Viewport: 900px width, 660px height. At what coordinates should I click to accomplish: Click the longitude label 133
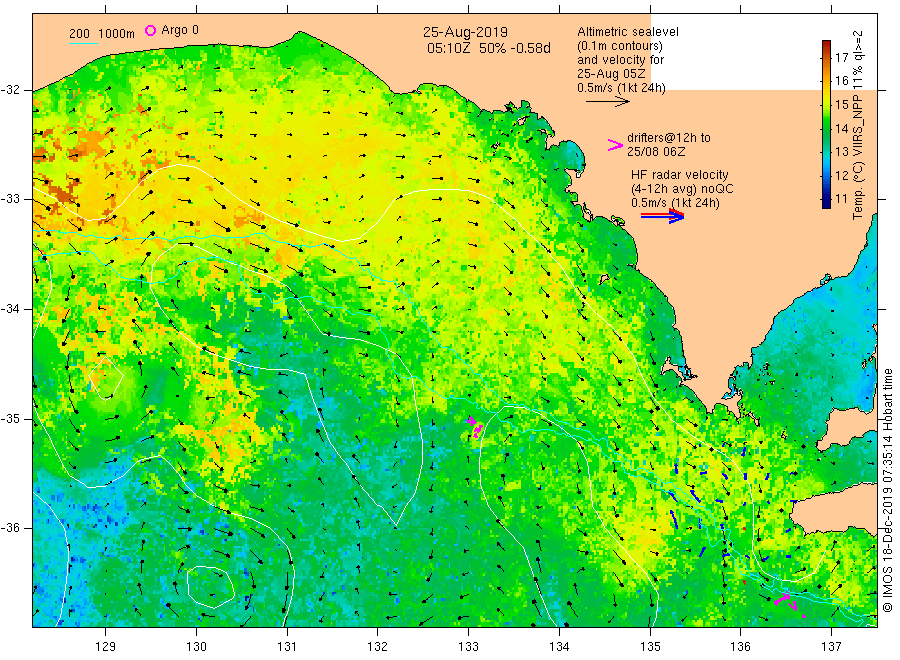pos(468,647)
